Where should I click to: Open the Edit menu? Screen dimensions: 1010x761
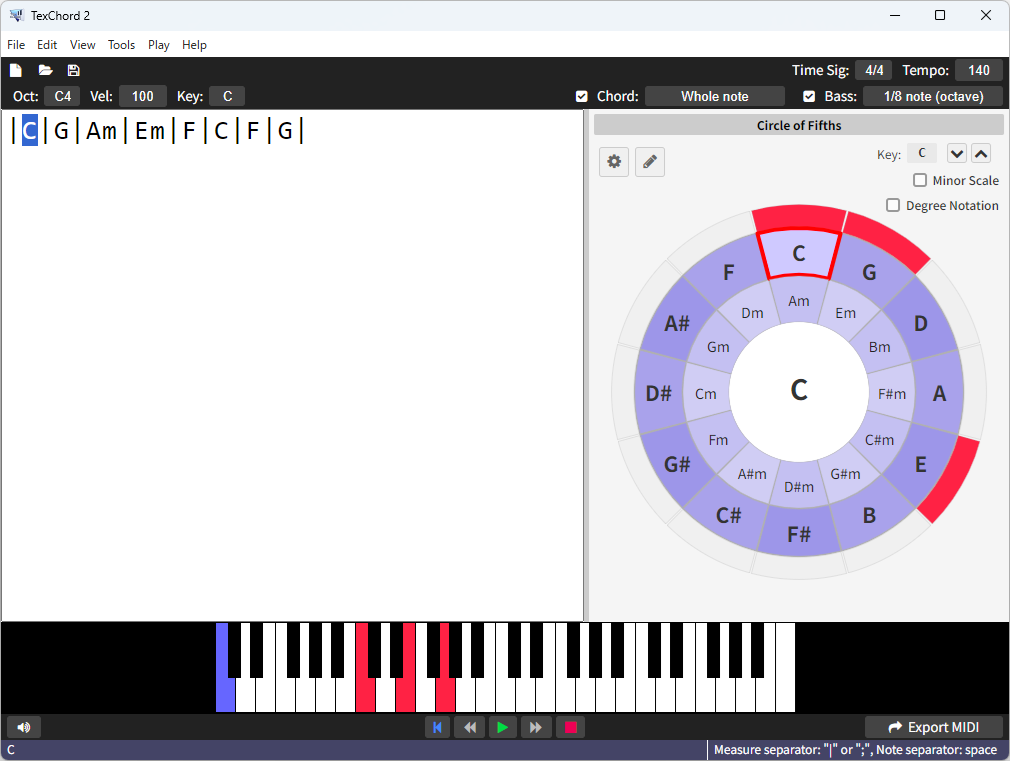point(47,44)
